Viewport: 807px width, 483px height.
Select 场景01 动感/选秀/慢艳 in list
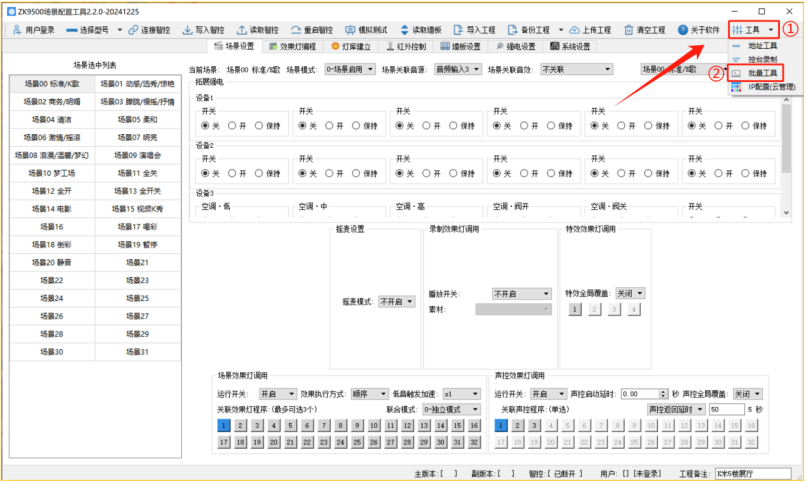pyautogui.click(x=137, y=84)
